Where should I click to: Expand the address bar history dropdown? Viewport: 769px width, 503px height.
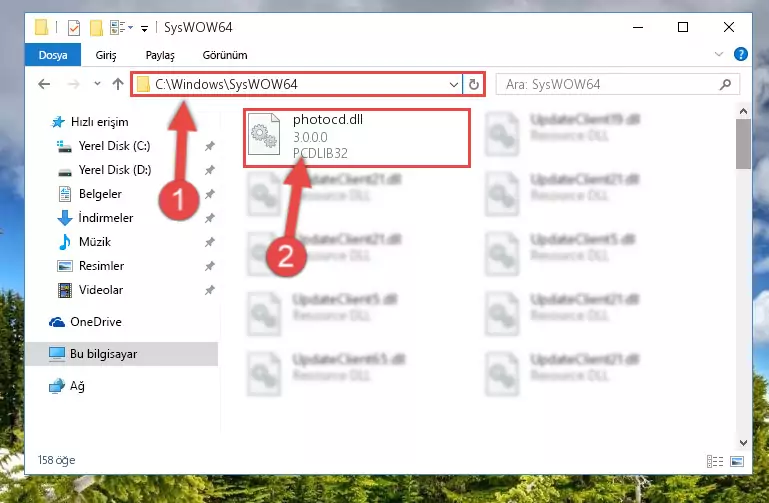click(454, 84)
